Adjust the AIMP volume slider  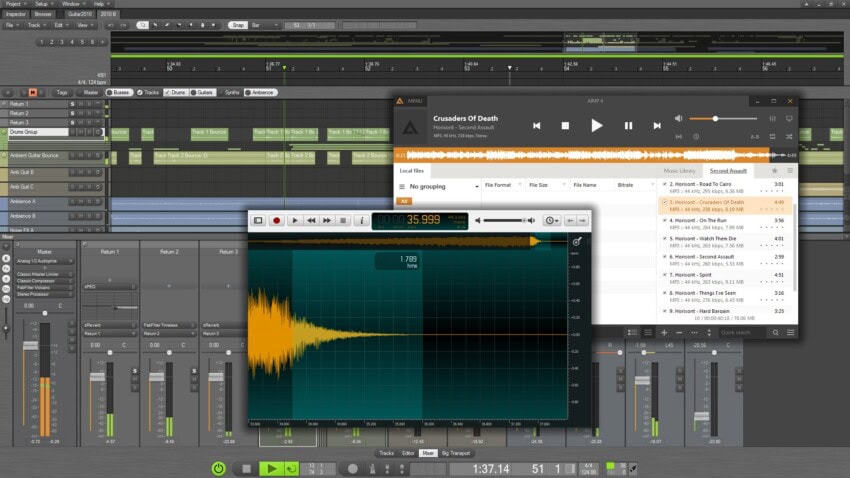(x=714, y=118)
